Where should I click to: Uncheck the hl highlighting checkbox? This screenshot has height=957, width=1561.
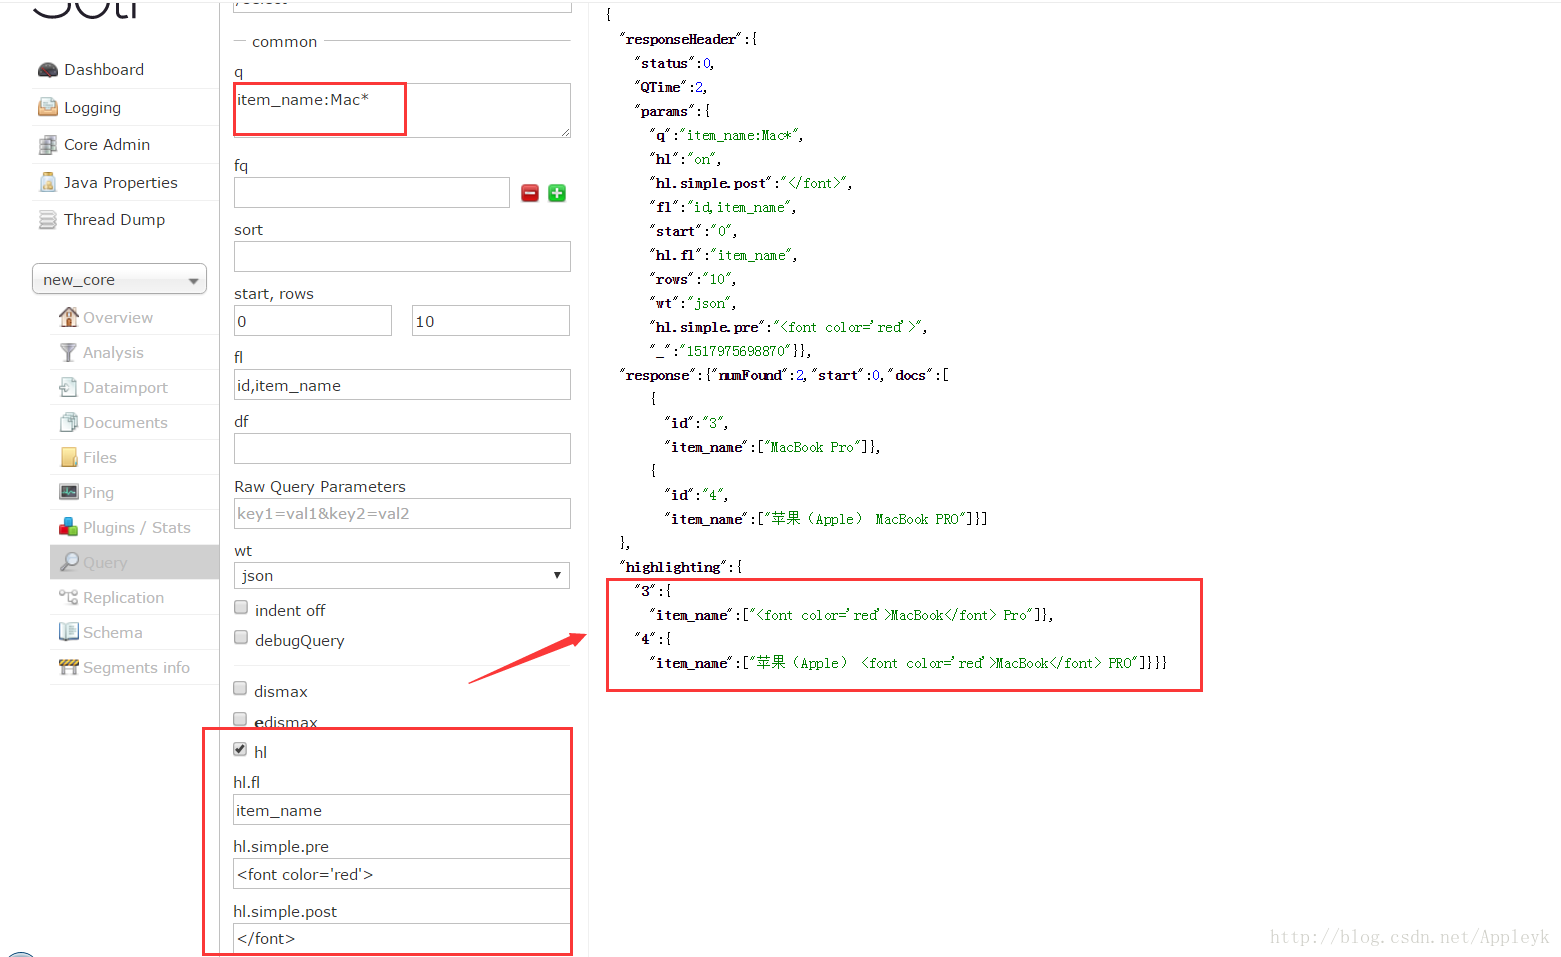pos(240,749)
